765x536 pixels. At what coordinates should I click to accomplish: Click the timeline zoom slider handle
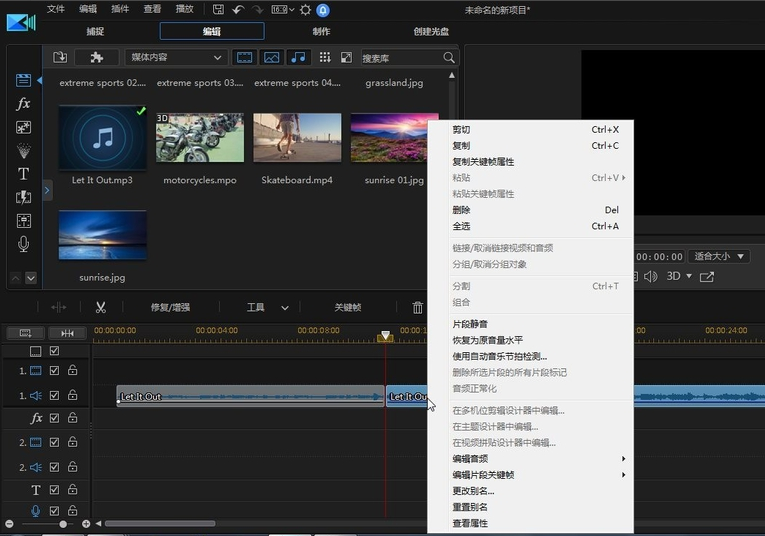(63, 524)
